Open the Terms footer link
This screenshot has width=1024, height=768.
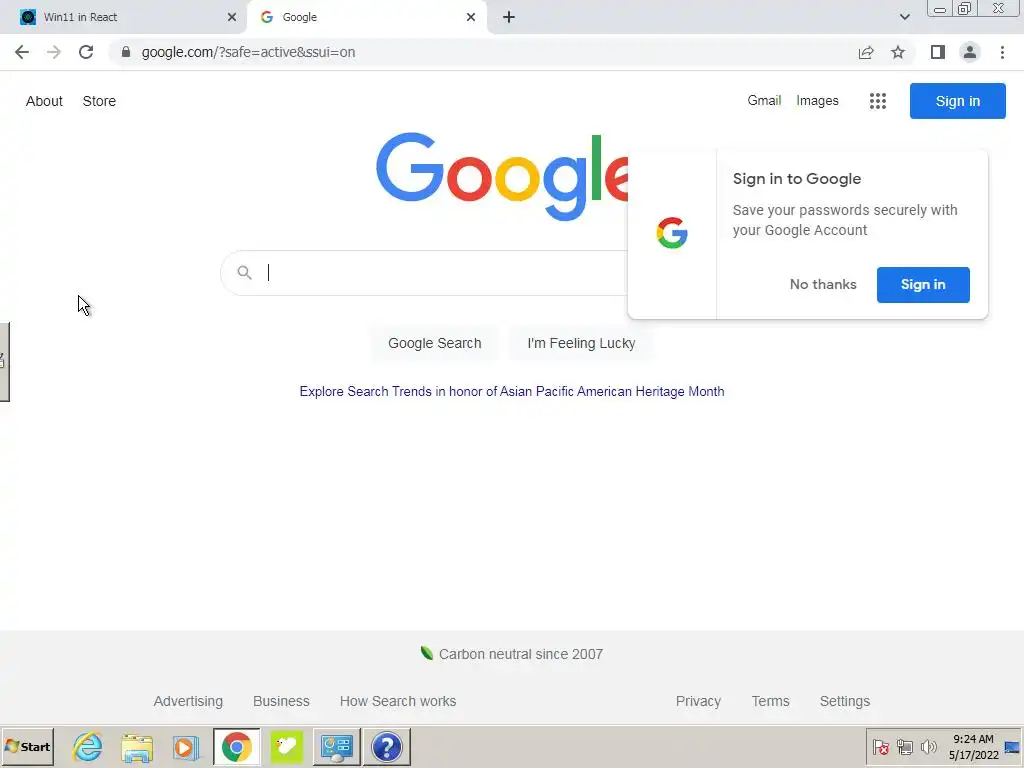tap(771, 701)
